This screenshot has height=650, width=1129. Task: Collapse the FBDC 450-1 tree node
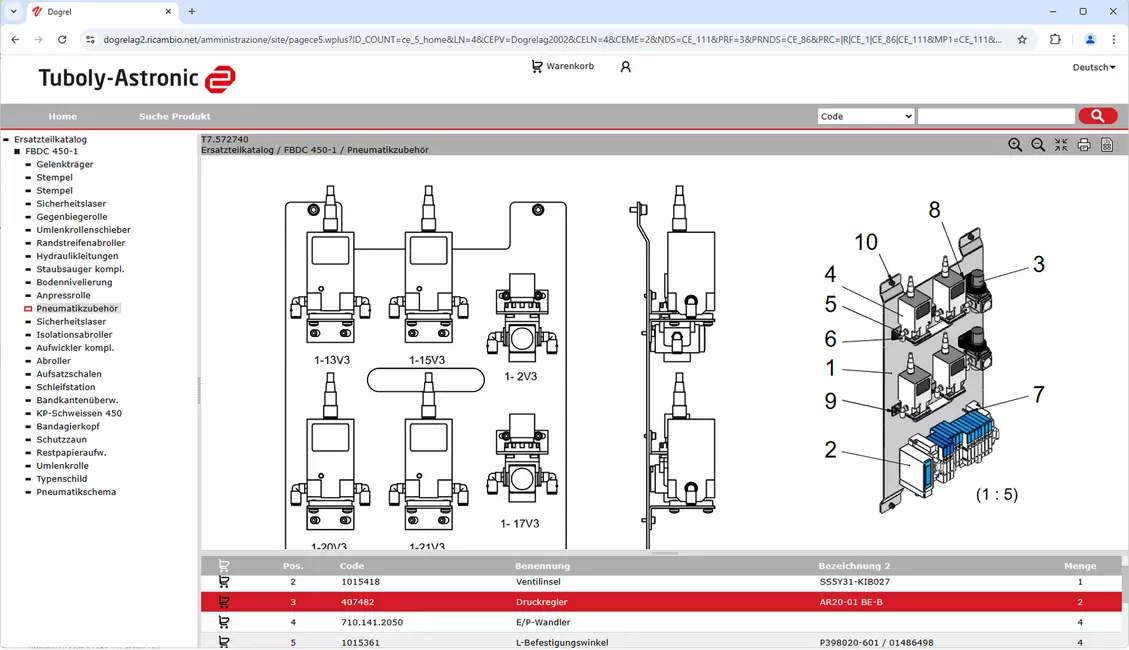pyautogui.click(x=17, y=151)
